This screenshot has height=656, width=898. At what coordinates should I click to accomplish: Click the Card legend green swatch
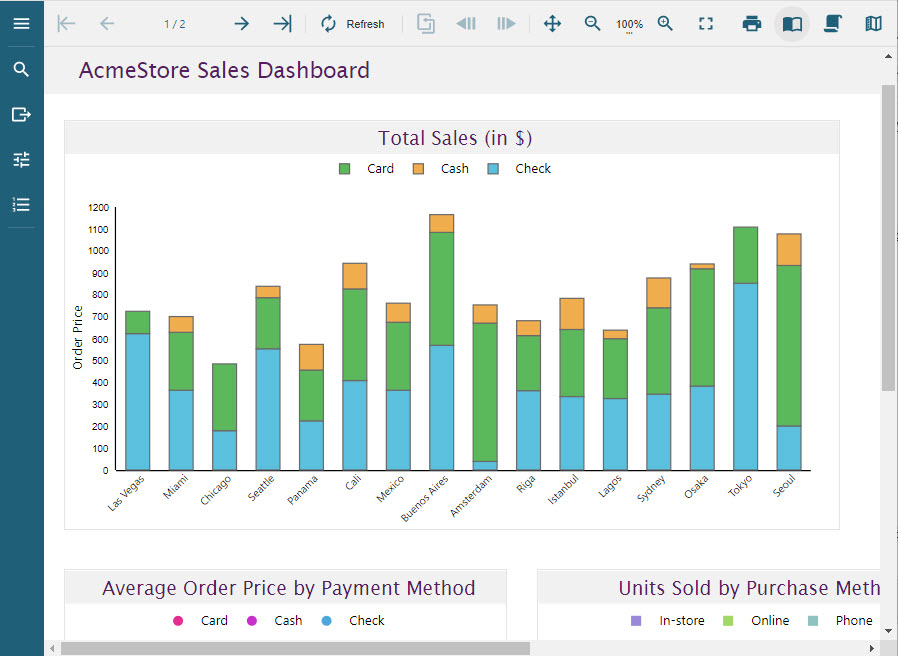[345, 169]
